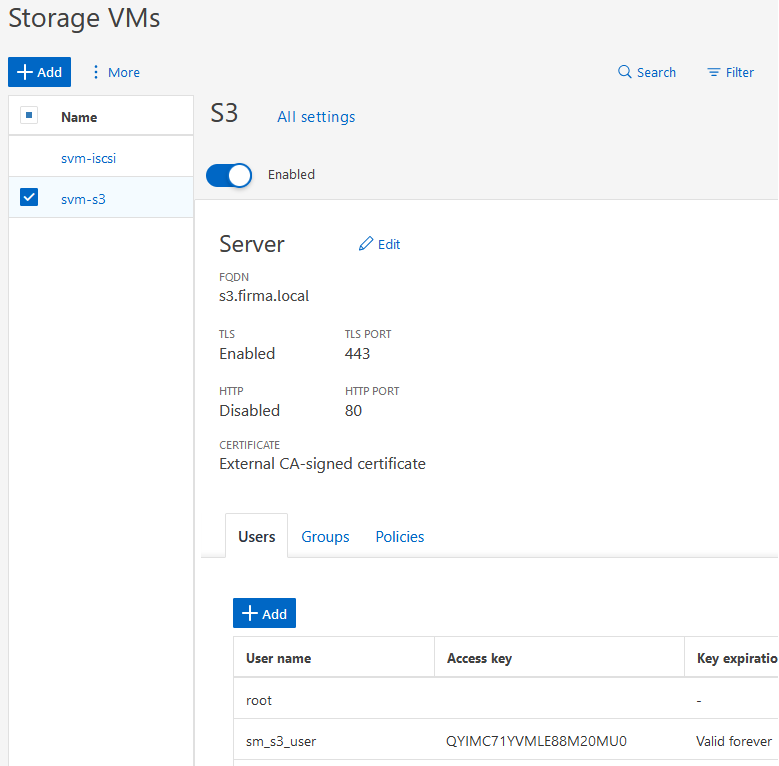Click the top Add storage VM button
Viewport: 779px width, 766px height.
tap(39, 72)
